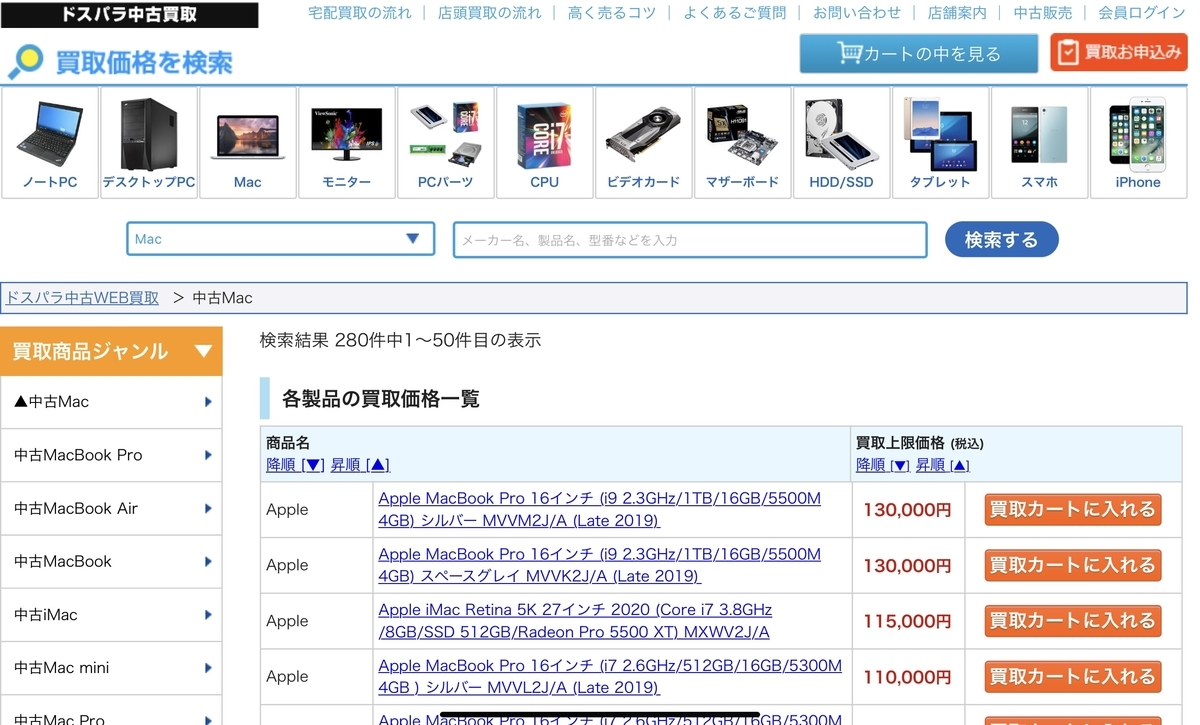
Task: Click the 中古Mac breadcrumb text
Action: coord(222,297)
